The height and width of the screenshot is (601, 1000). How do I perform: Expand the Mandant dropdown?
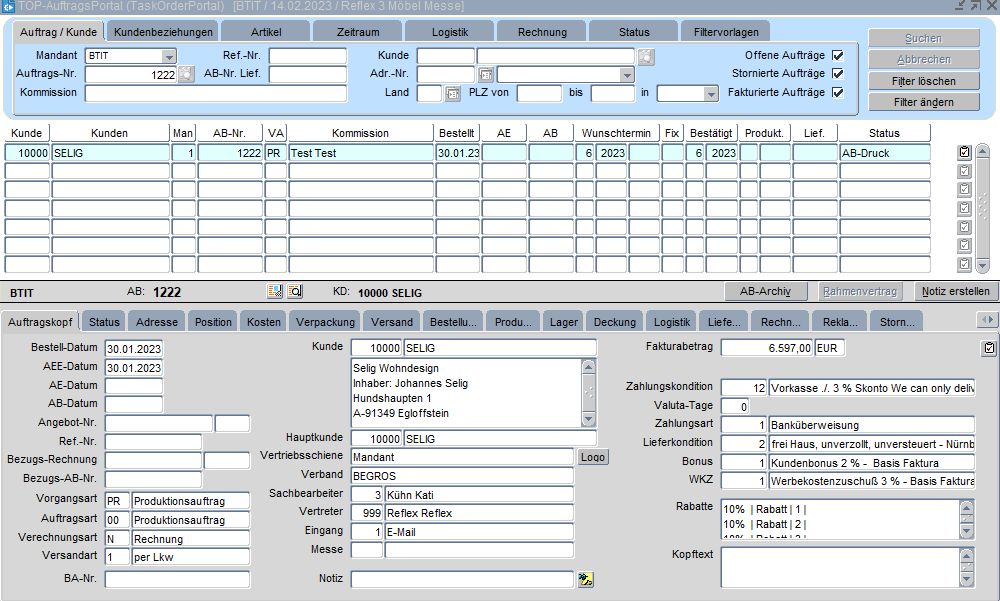click(169, 56)
